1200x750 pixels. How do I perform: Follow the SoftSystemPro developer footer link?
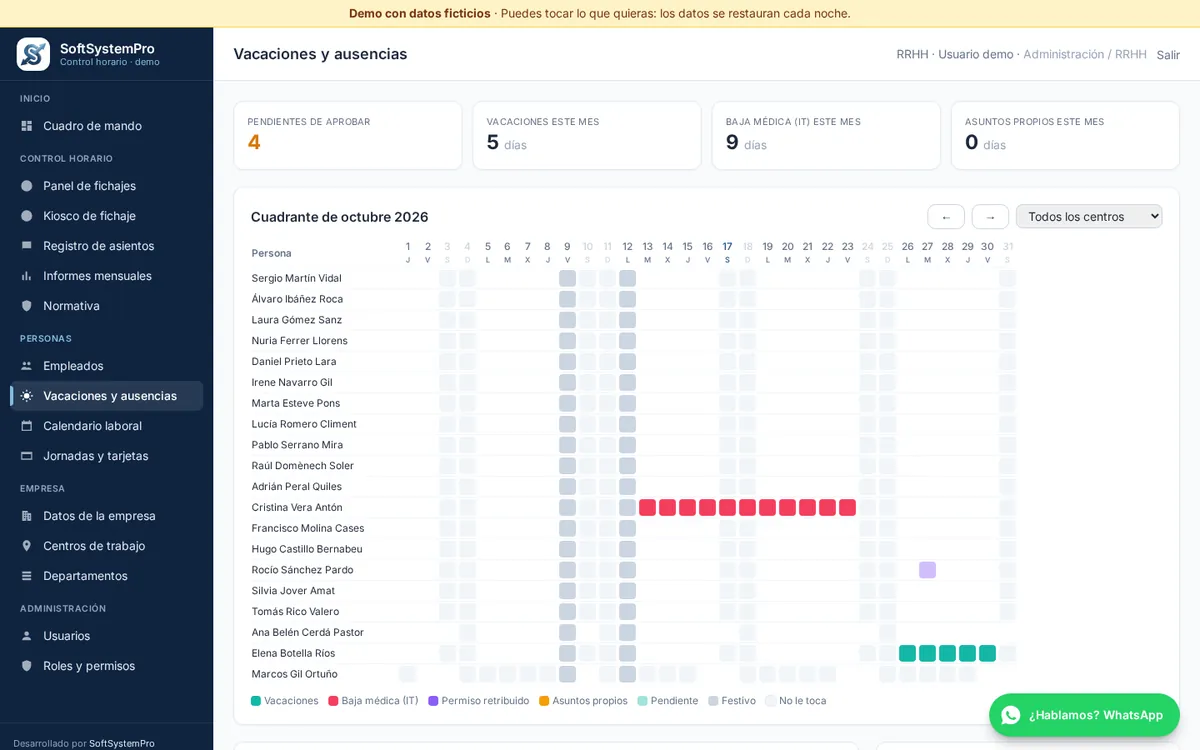122,743
